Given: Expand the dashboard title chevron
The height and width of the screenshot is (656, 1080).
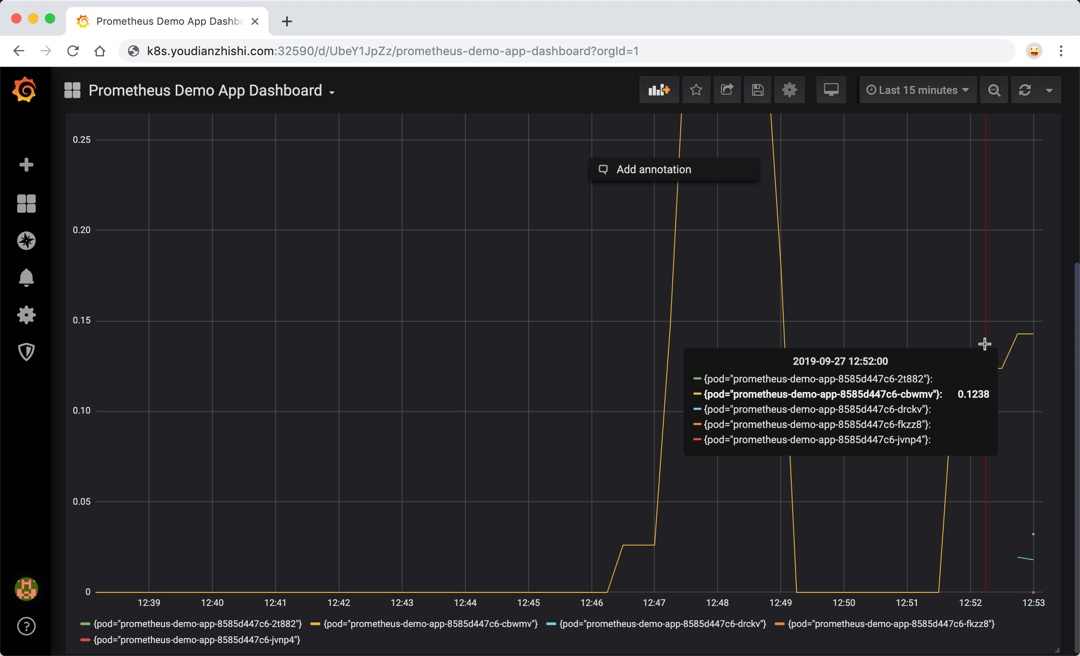Looking at the screenshot, I should [330, 90].
